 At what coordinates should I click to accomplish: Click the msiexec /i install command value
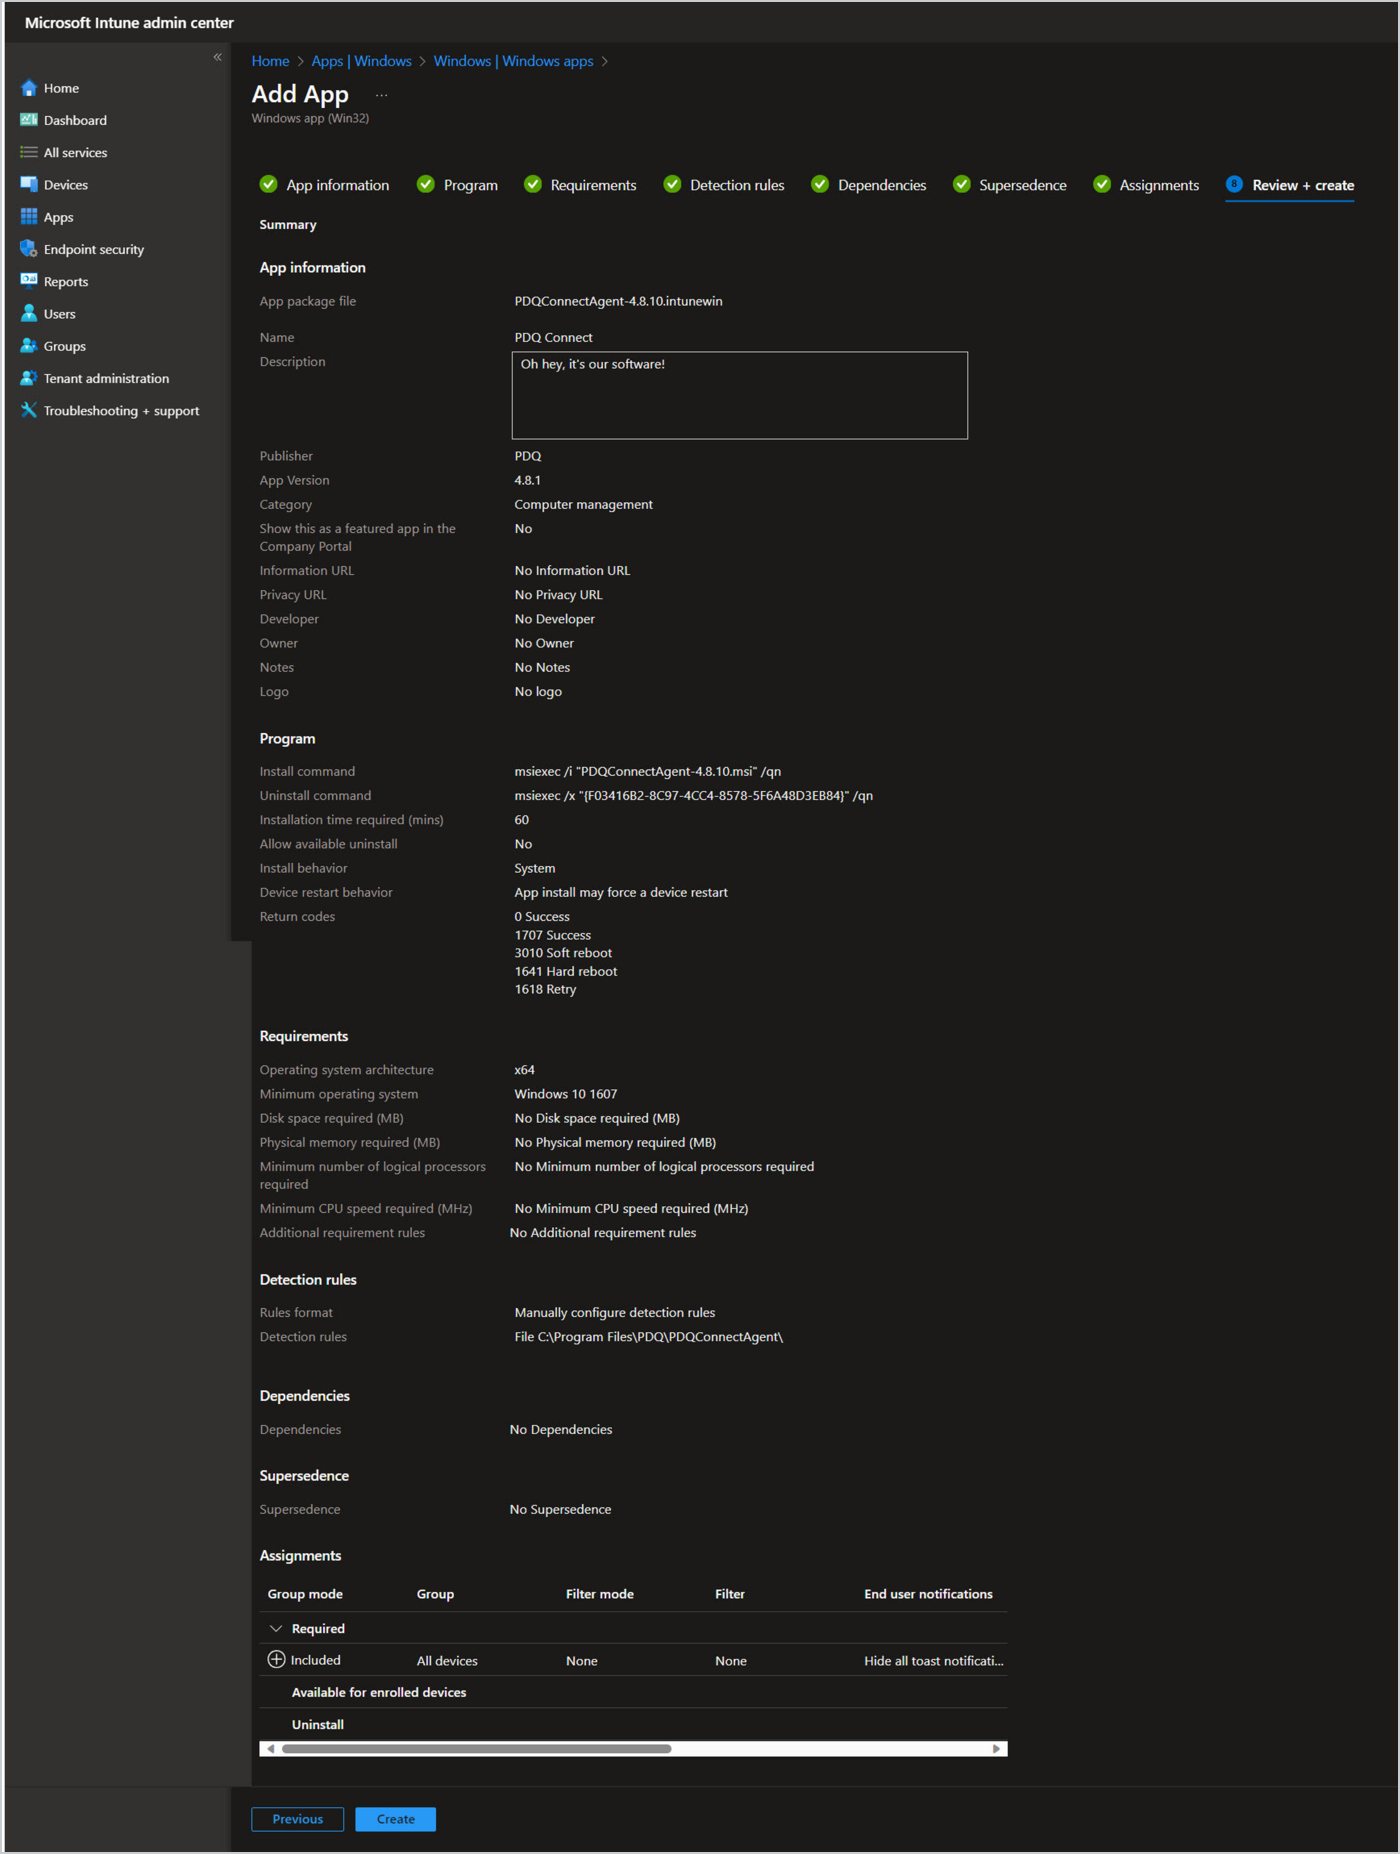coord(648,771)
